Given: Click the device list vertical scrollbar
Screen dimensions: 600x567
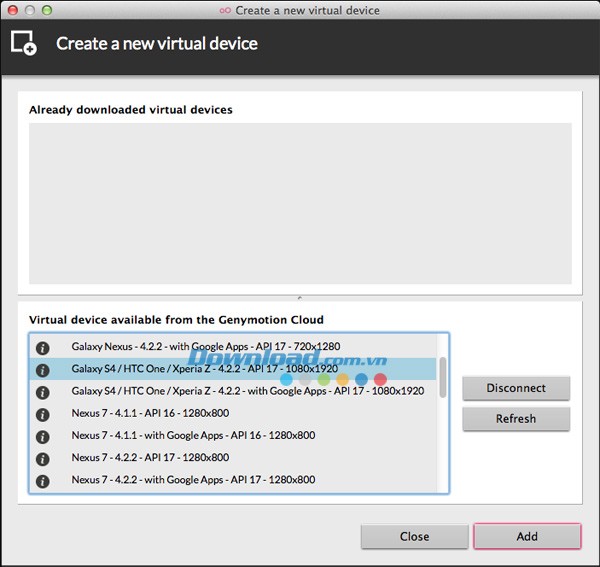Looking at the screenshot, I should [x=443, y=378].
